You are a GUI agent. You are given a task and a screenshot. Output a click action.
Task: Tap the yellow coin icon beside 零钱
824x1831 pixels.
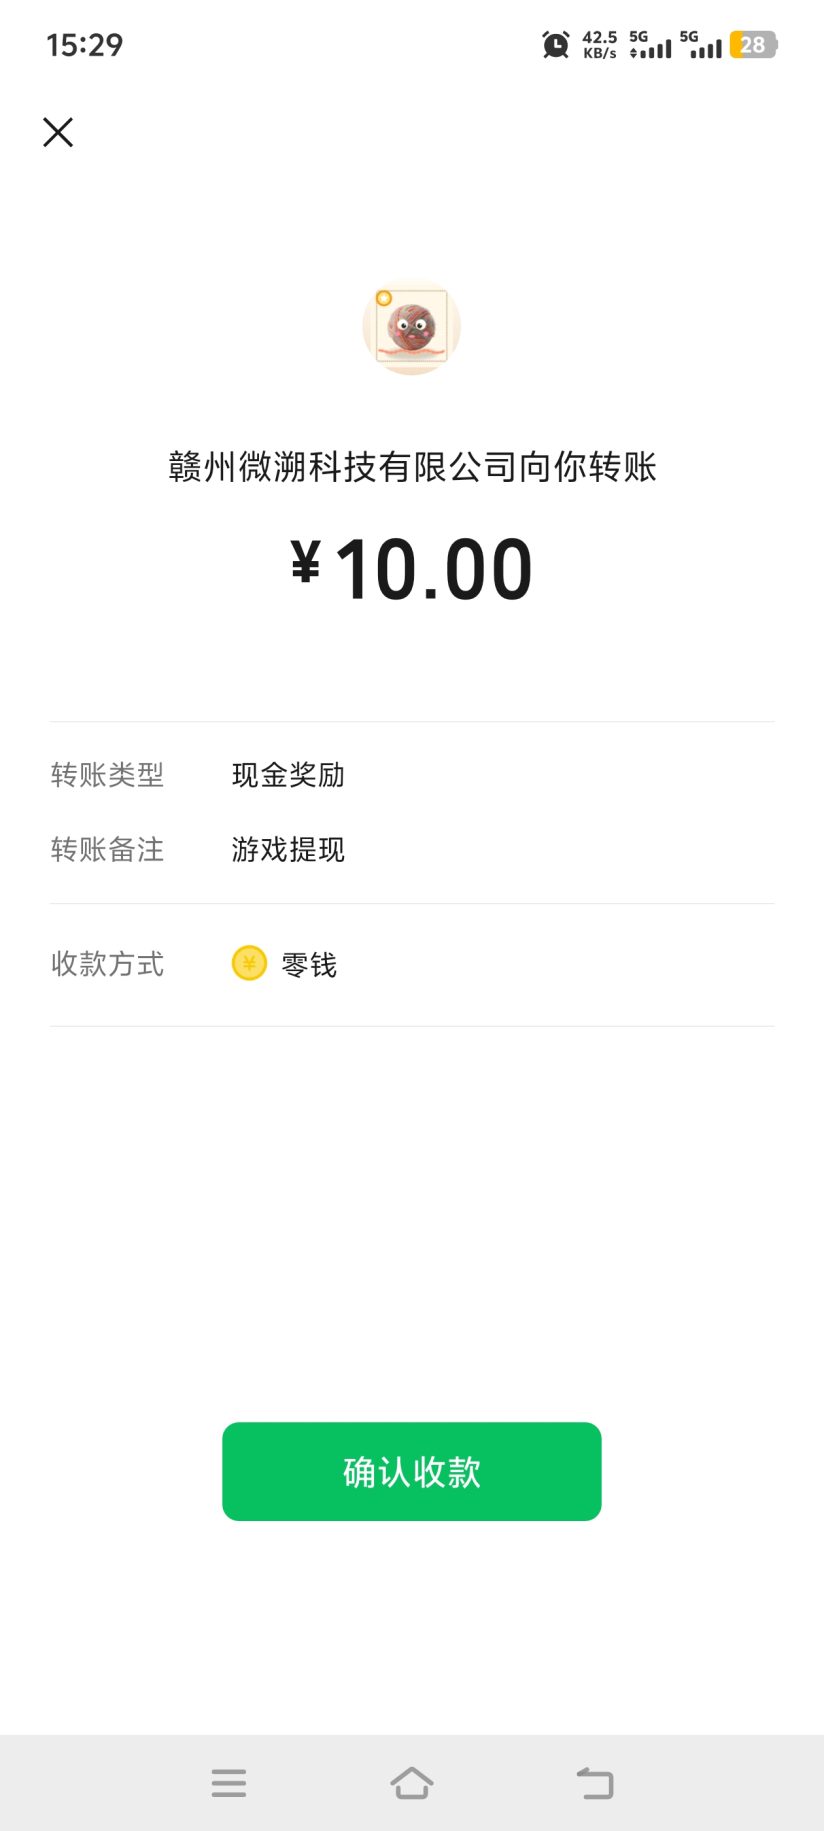(249, 964)
